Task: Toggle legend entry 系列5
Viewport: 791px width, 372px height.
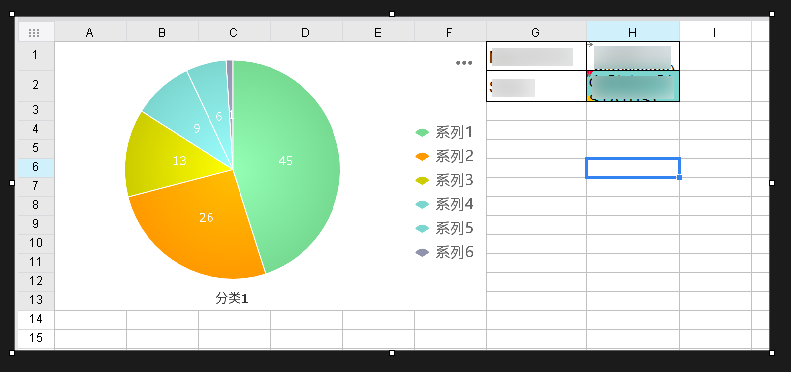Action: tap(444, 228)
